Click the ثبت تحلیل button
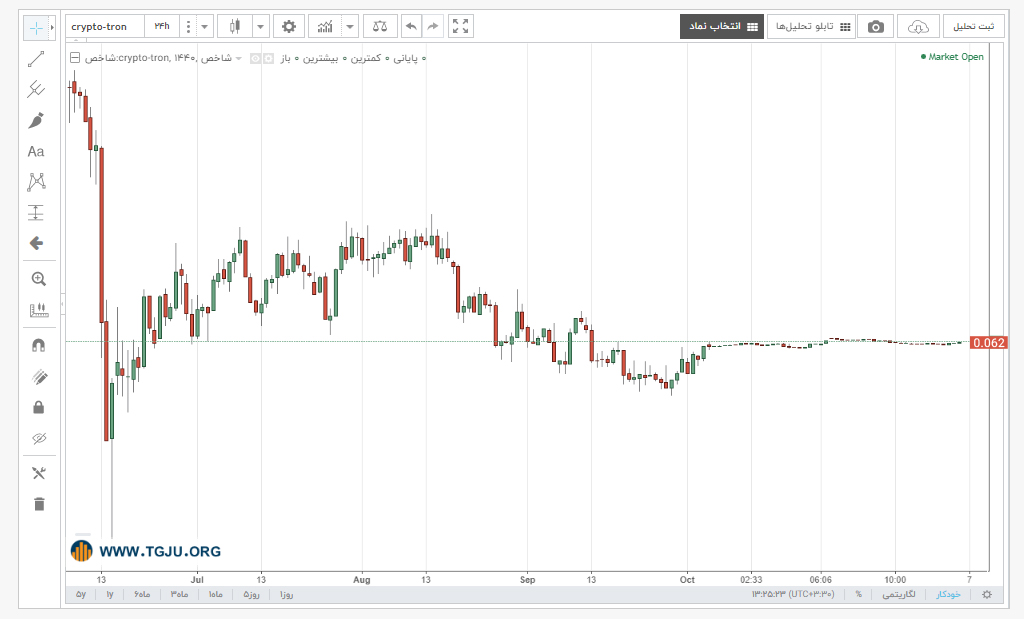This screenshot has height=619, width=1024. pos(973,27)
